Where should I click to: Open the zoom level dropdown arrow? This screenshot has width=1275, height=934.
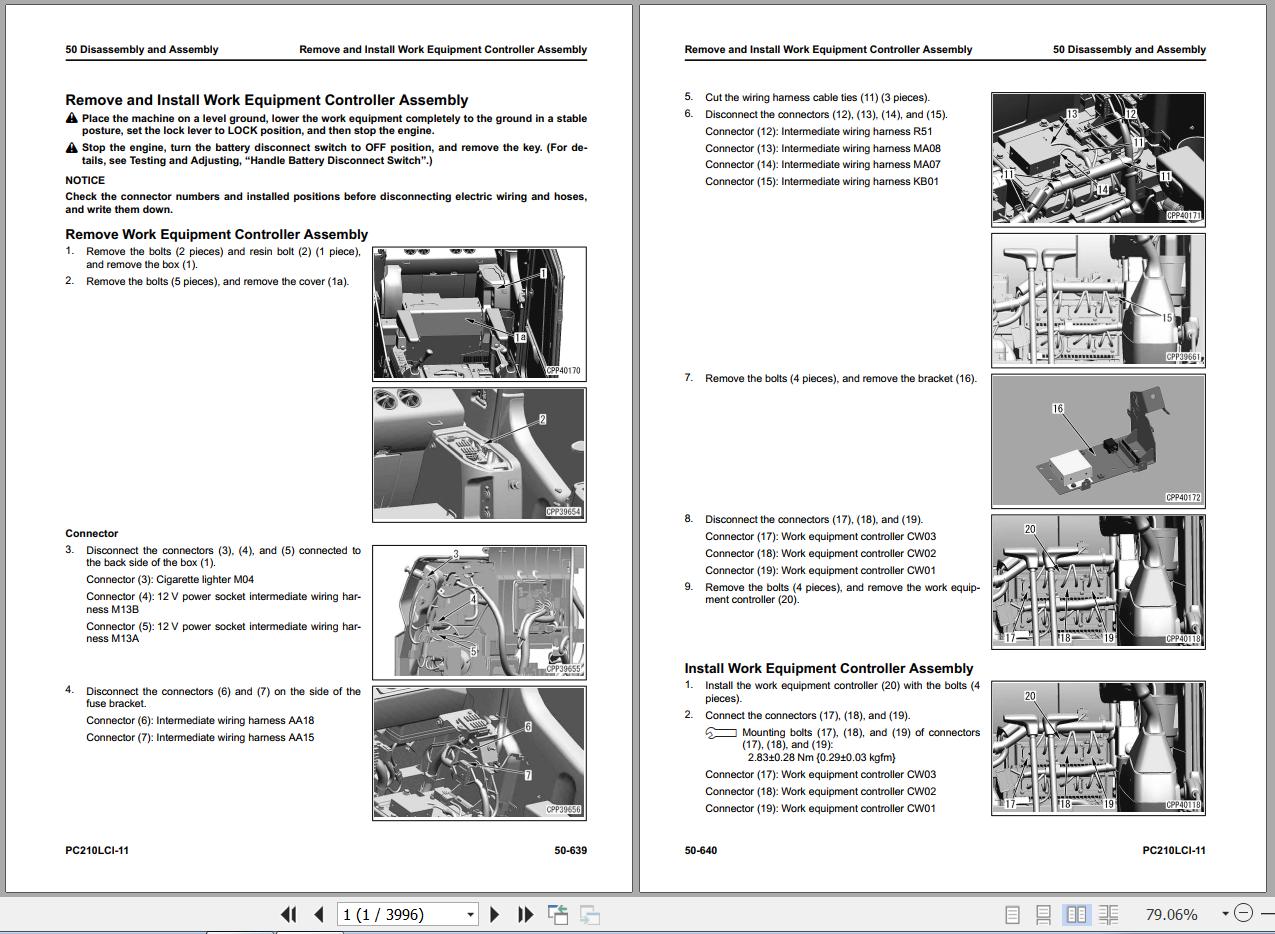point(1225,914)
